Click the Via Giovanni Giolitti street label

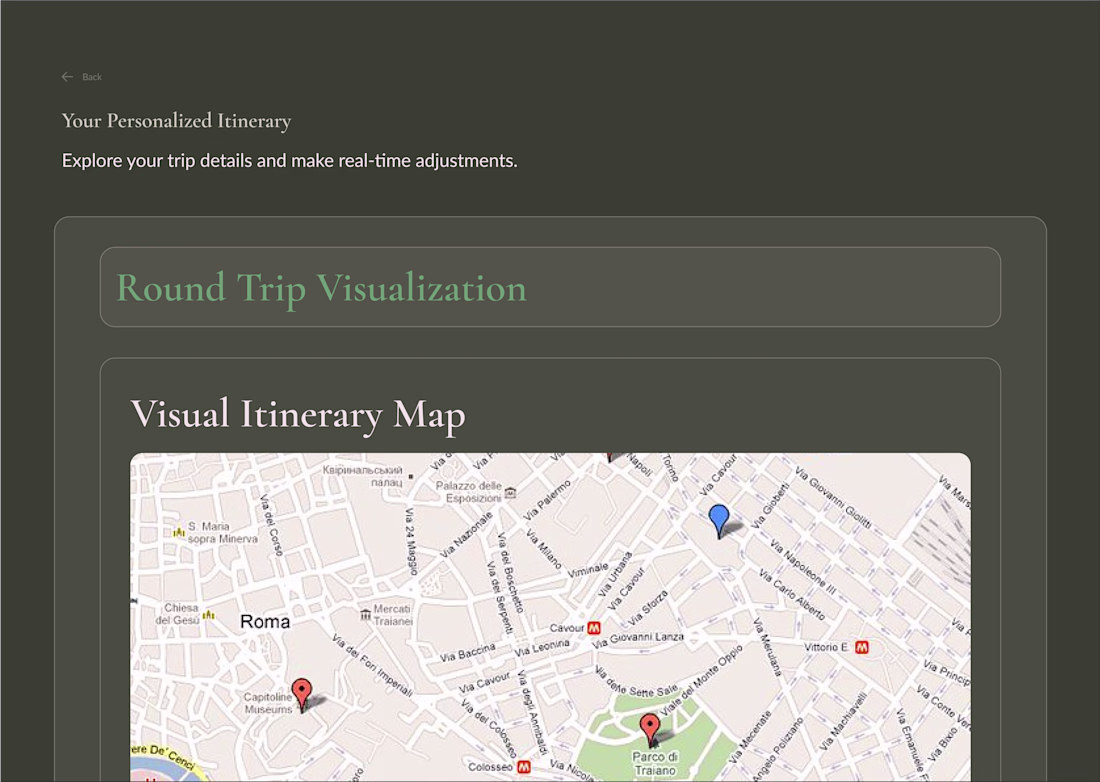tap(833, 497)
